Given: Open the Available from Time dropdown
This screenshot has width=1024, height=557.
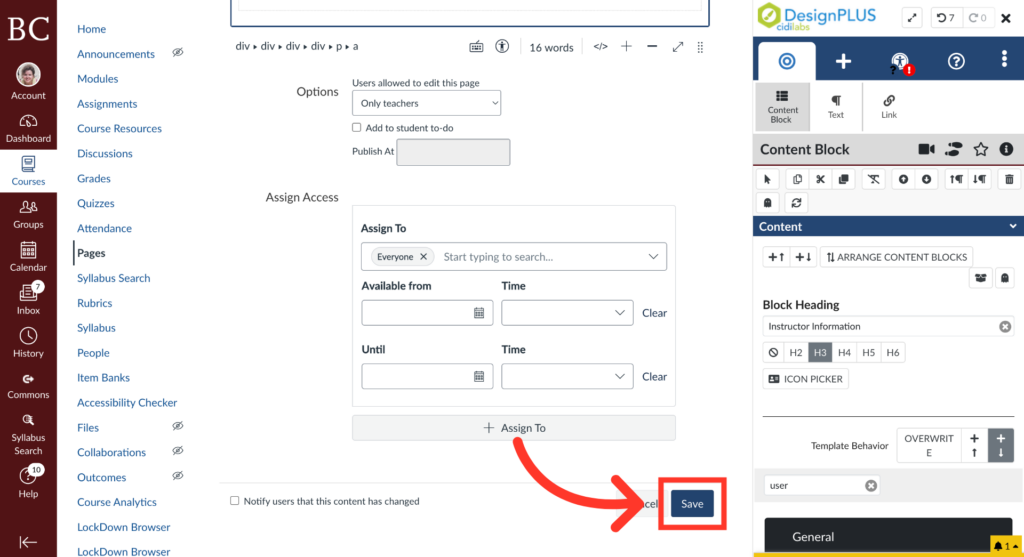Looking at the screenshot, I should (567, 313).
